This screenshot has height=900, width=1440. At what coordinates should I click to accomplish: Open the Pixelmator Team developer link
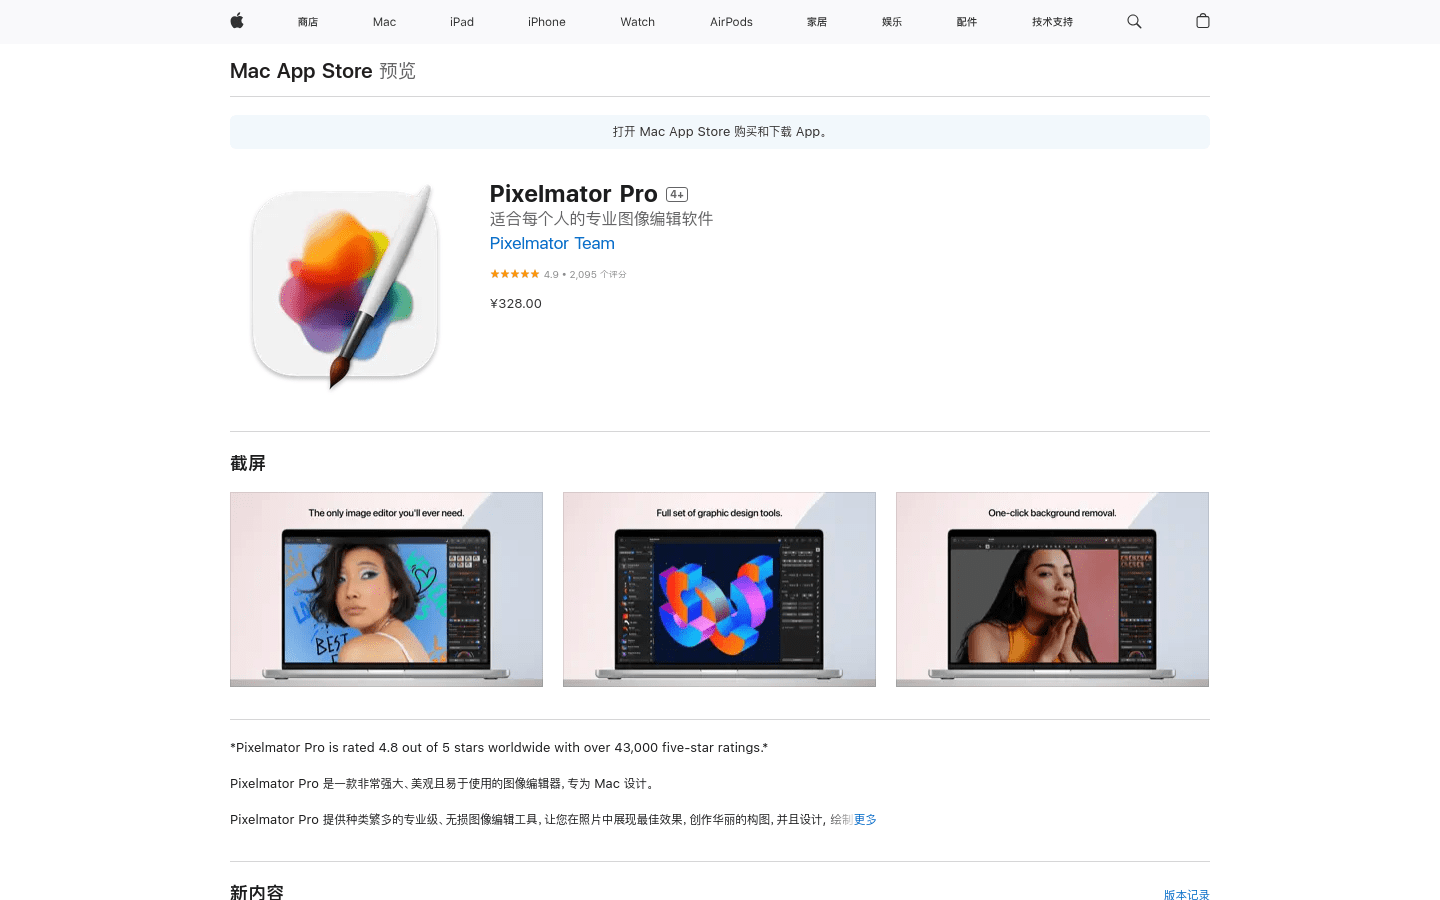click(552, 243)
